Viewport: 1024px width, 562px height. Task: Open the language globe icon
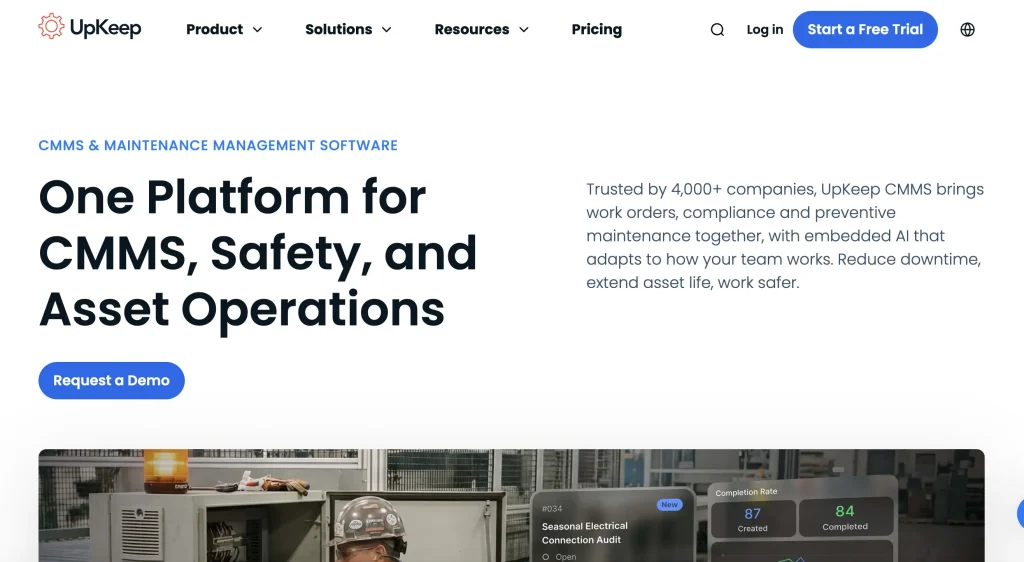967,29
